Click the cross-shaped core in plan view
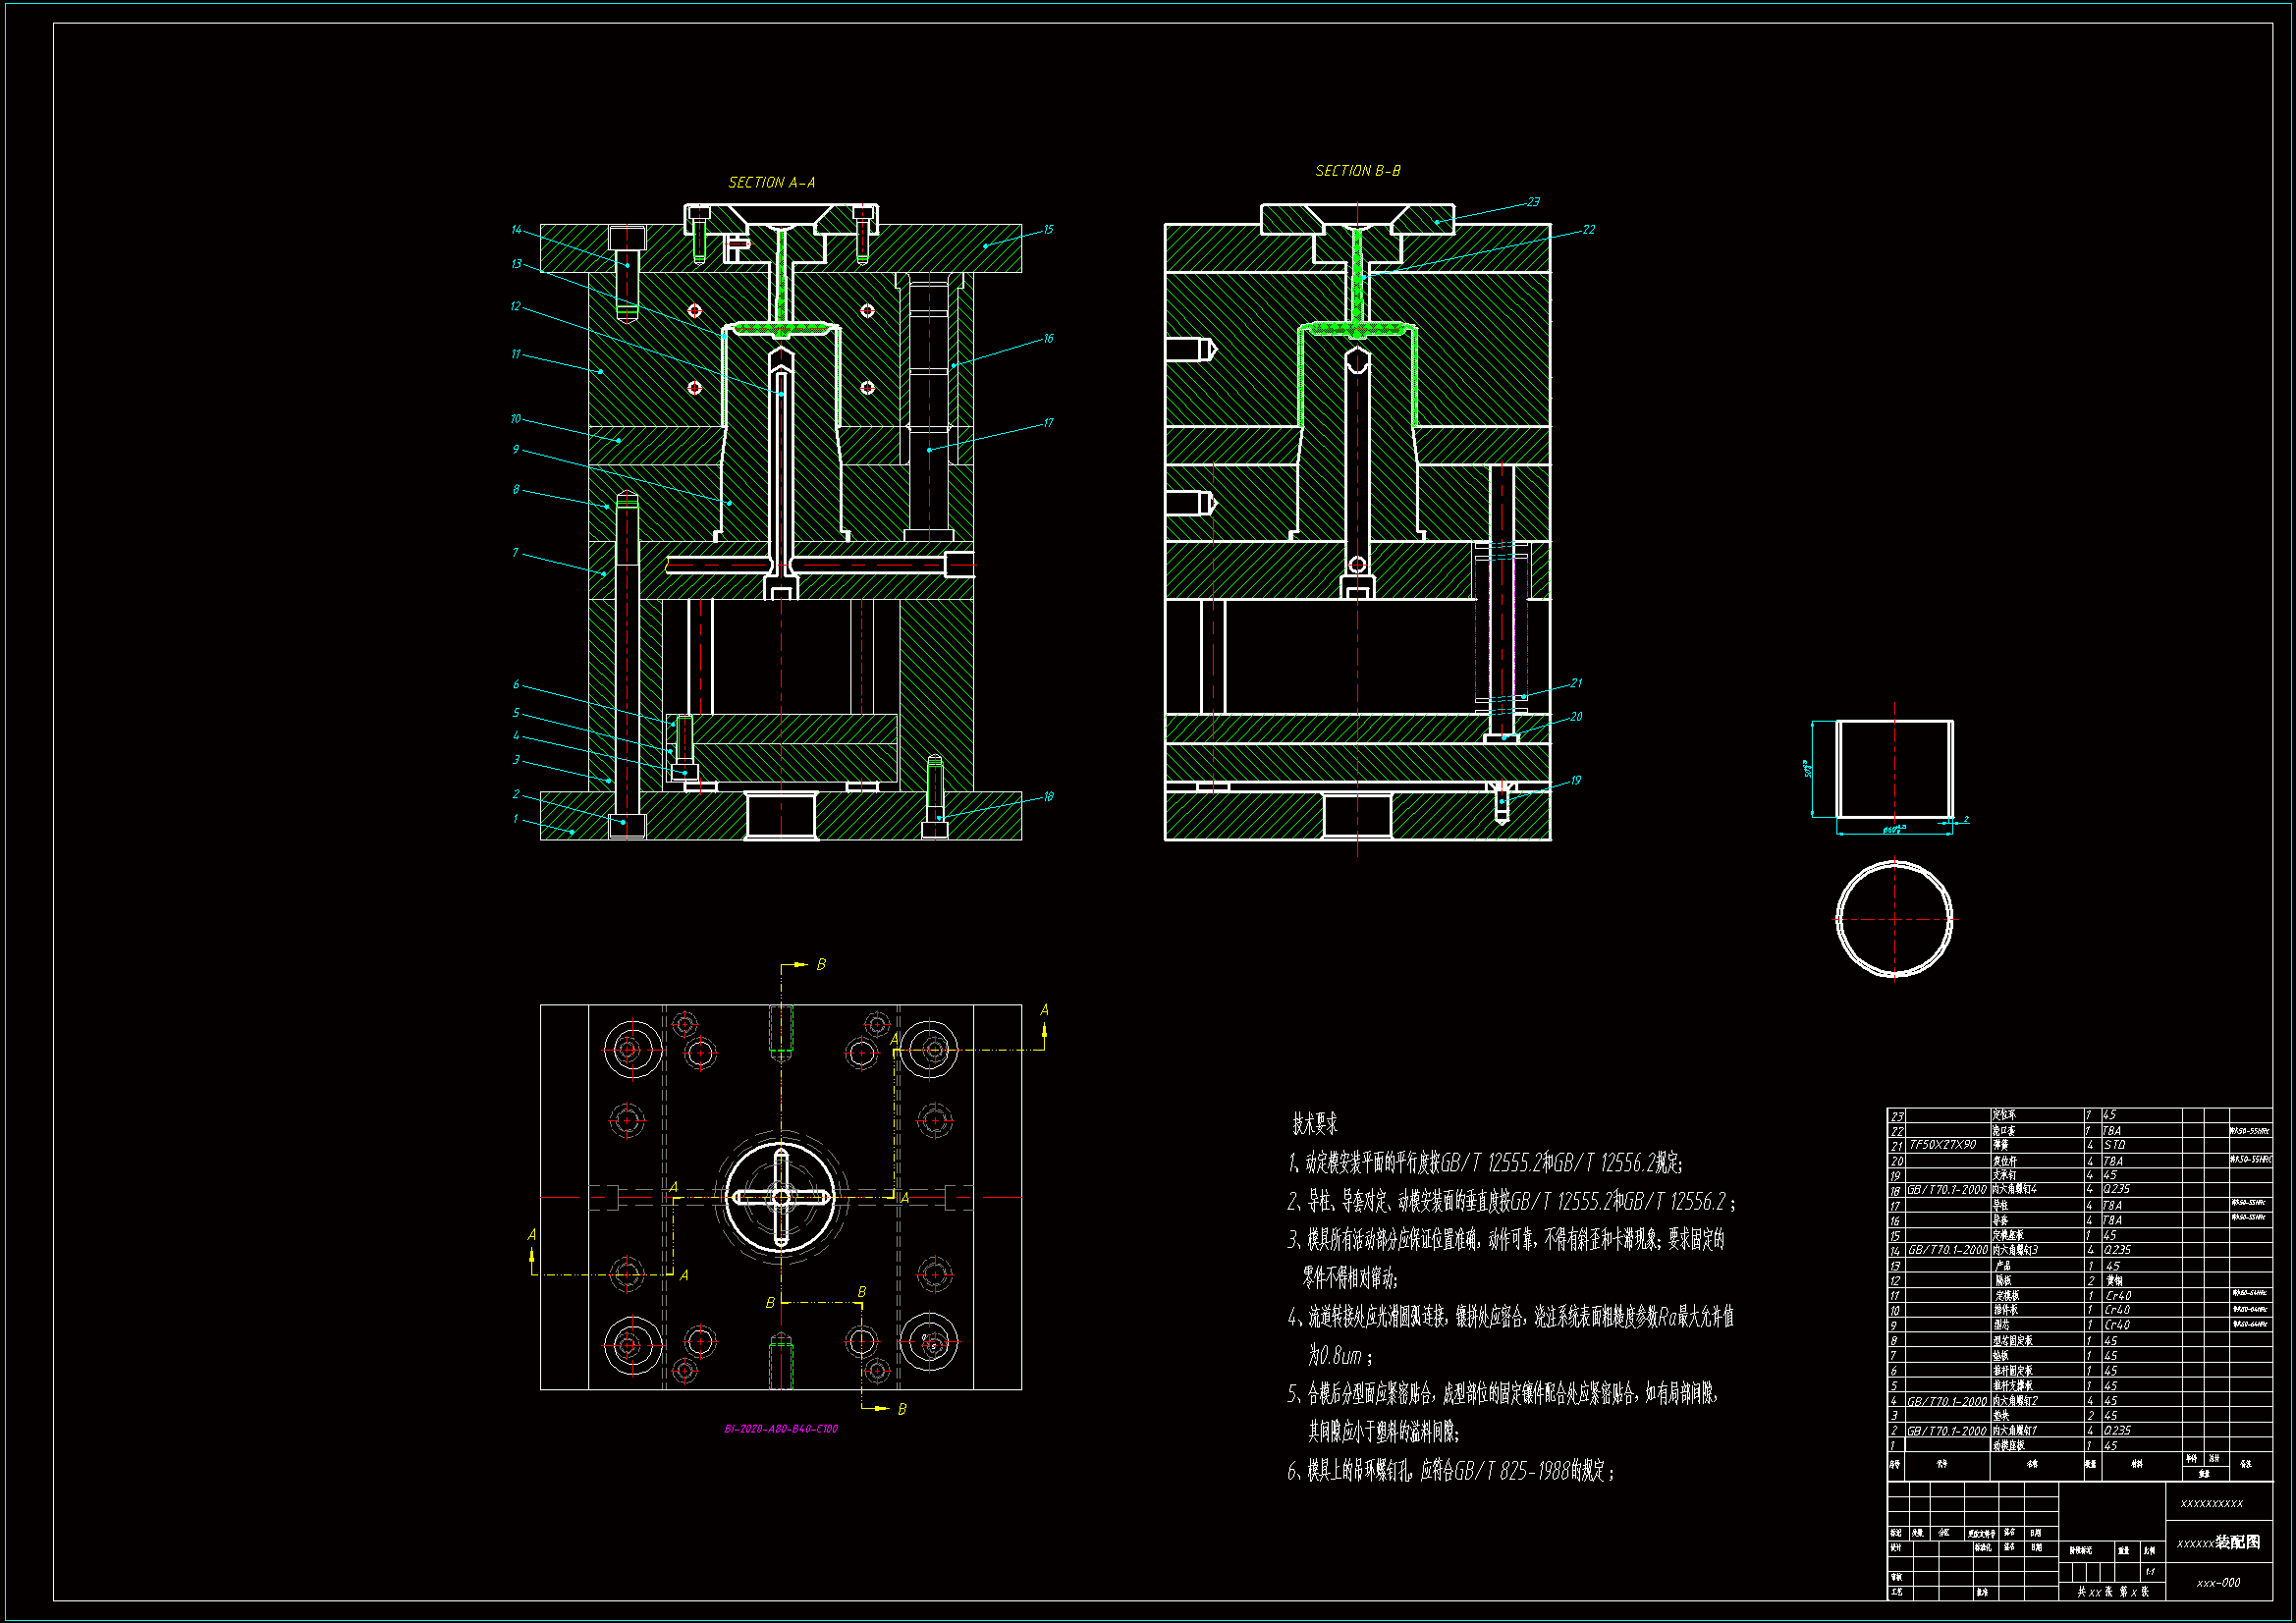 coord(781,1197)
